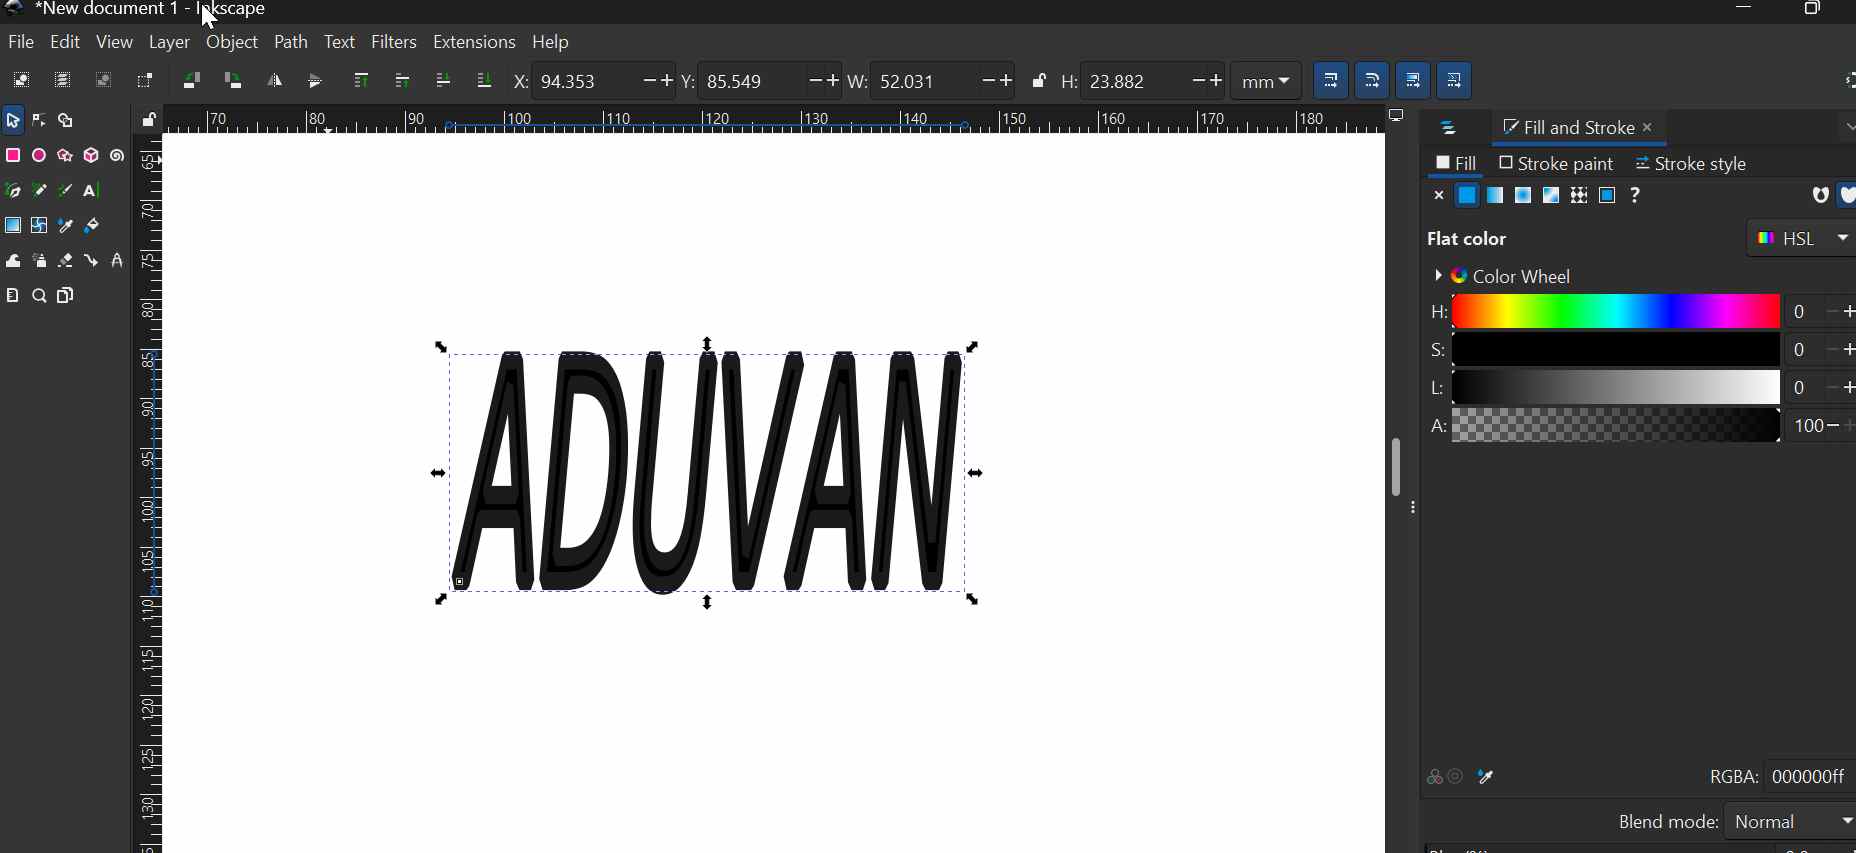Set fill rule to nonzero
The height and width of the screenshot is (853, 1856).
[x=1847, y=196]
